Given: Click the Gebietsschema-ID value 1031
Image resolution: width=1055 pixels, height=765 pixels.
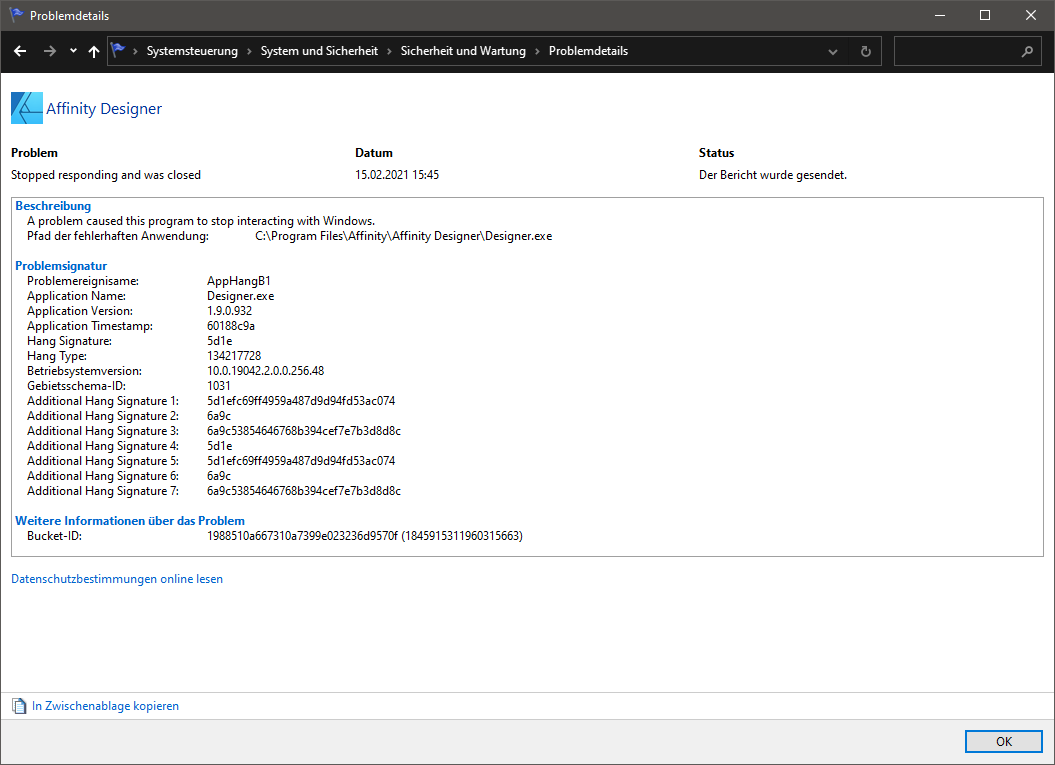Looking at the screenshot, I should 219,386.
